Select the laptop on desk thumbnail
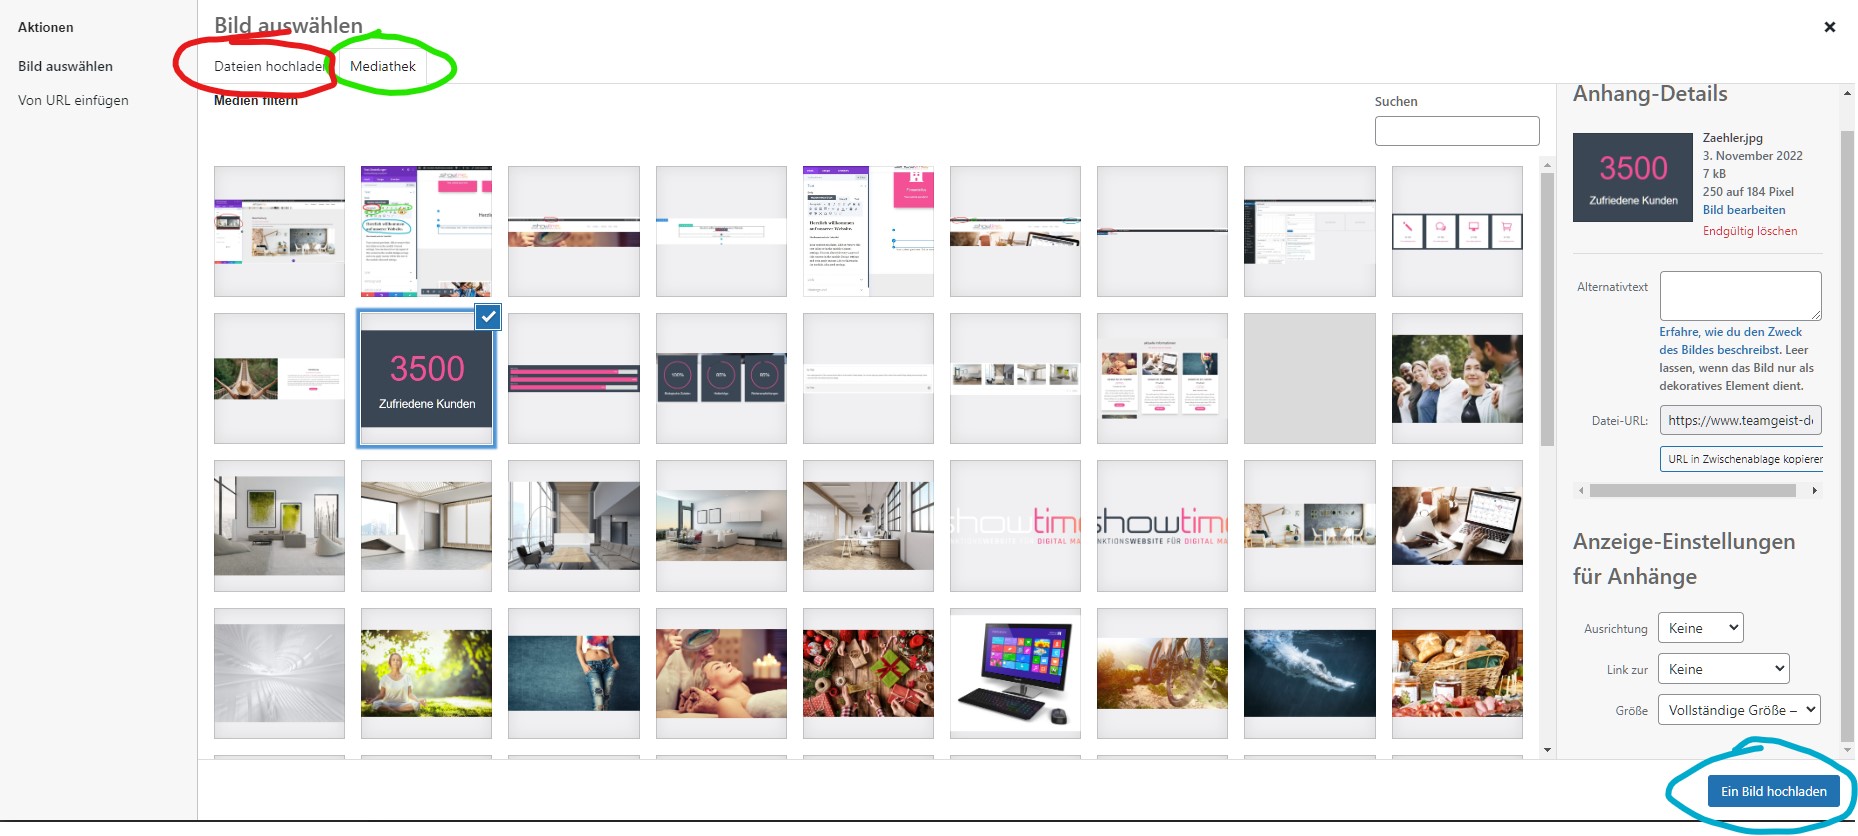1858x836 pixels. click(x=1457, y=526)
